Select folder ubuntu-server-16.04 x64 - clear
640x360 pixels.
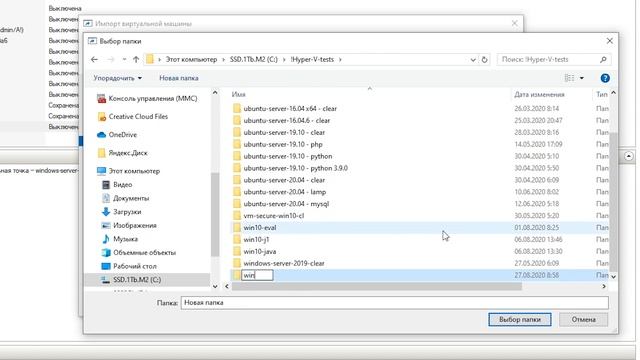[290, 109]
